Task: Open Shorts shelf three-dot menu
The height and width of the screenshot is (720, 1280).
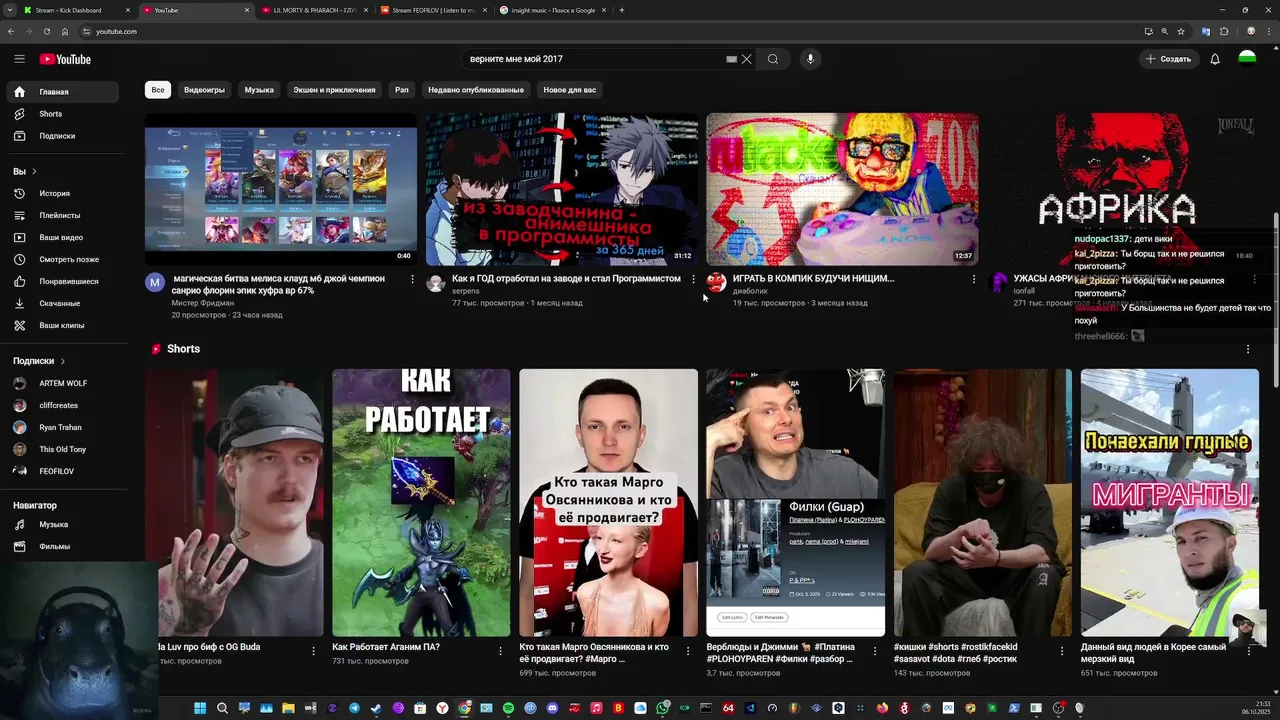Action: pyautogui.click(x=1247, y=349)
